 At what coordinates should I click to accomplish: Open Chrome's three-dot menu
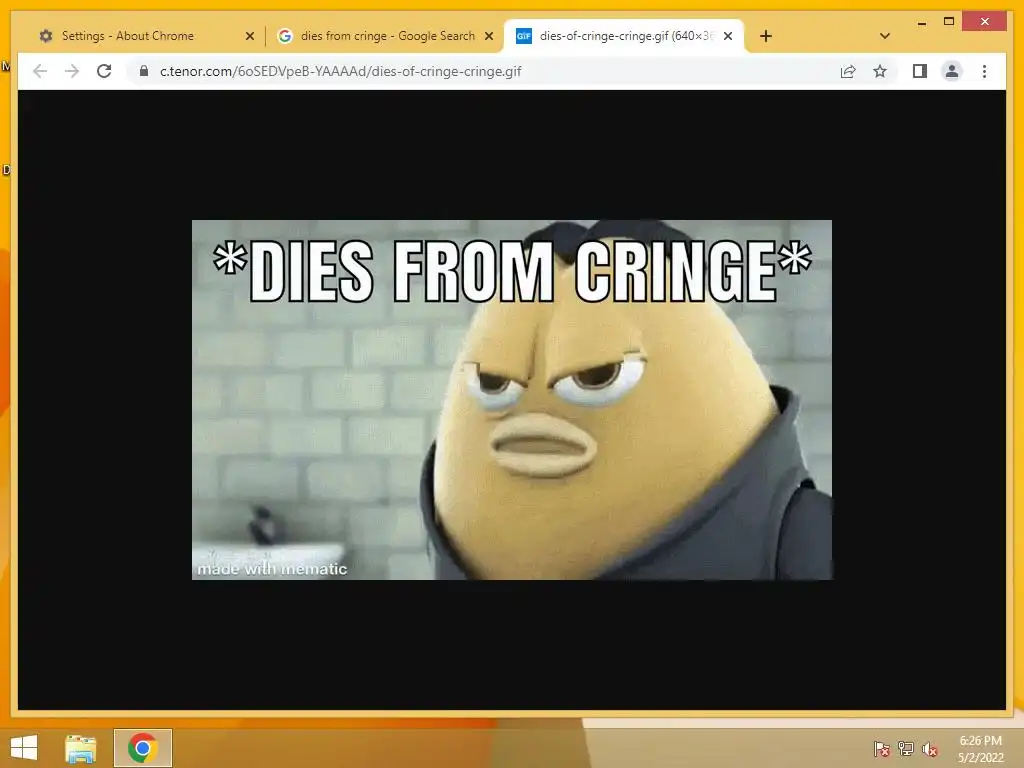click(984, 71)
